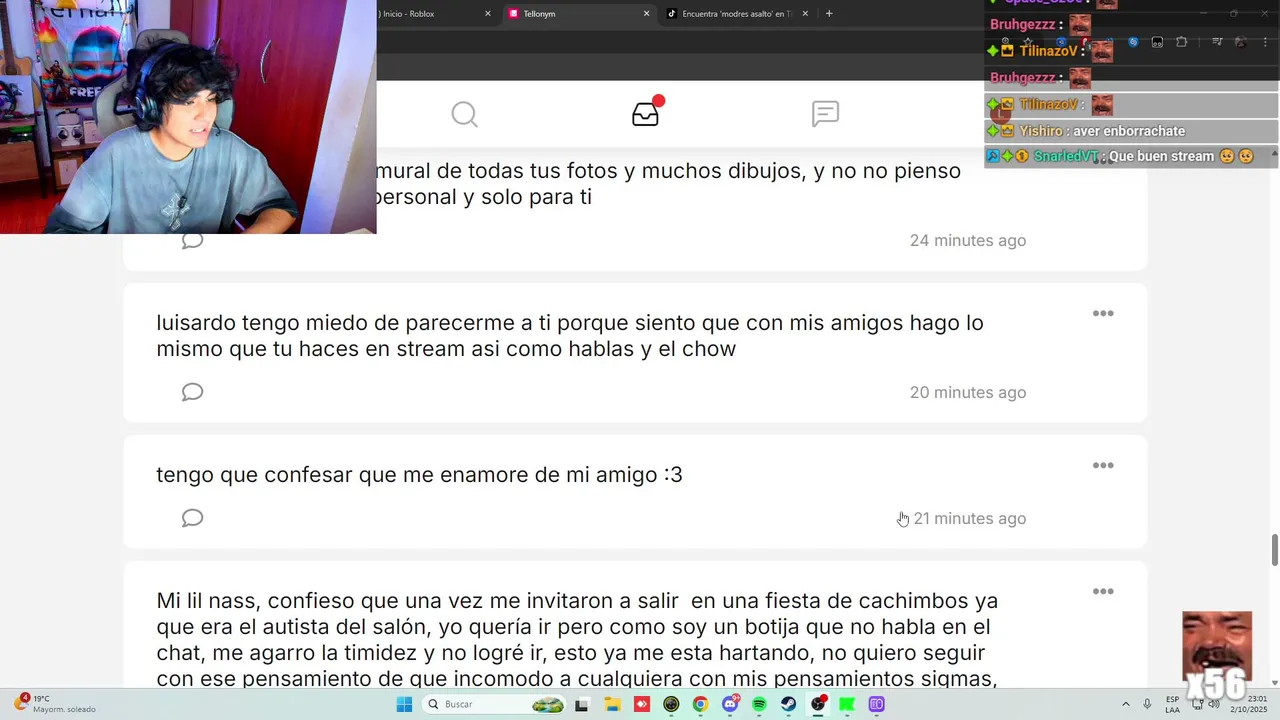Click the webcam overlay of the streamer
Screen dimensions: 1280x720
(x=188, y=117)
